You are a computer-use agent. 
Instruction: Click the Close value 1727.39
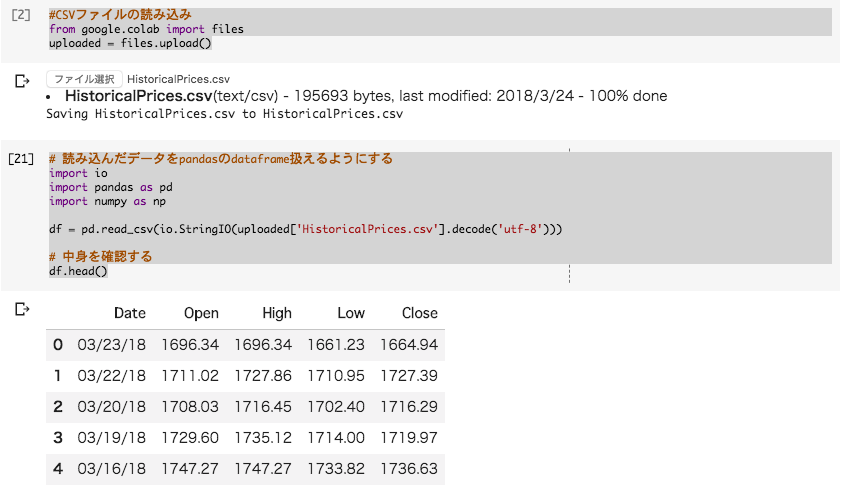point(409,376)
